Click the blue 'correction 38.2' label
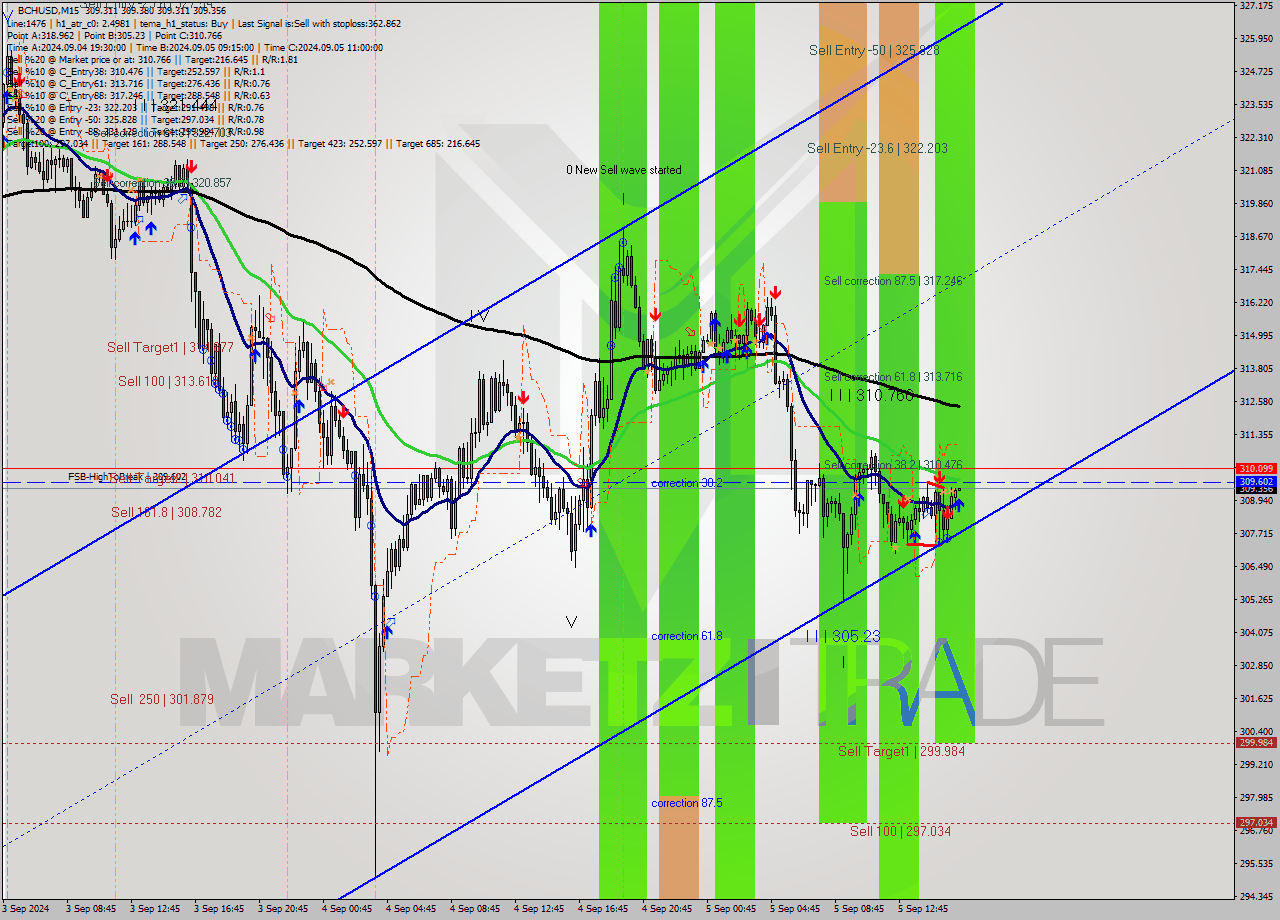Screen dimensions: 1280x920 pos(686,483)
